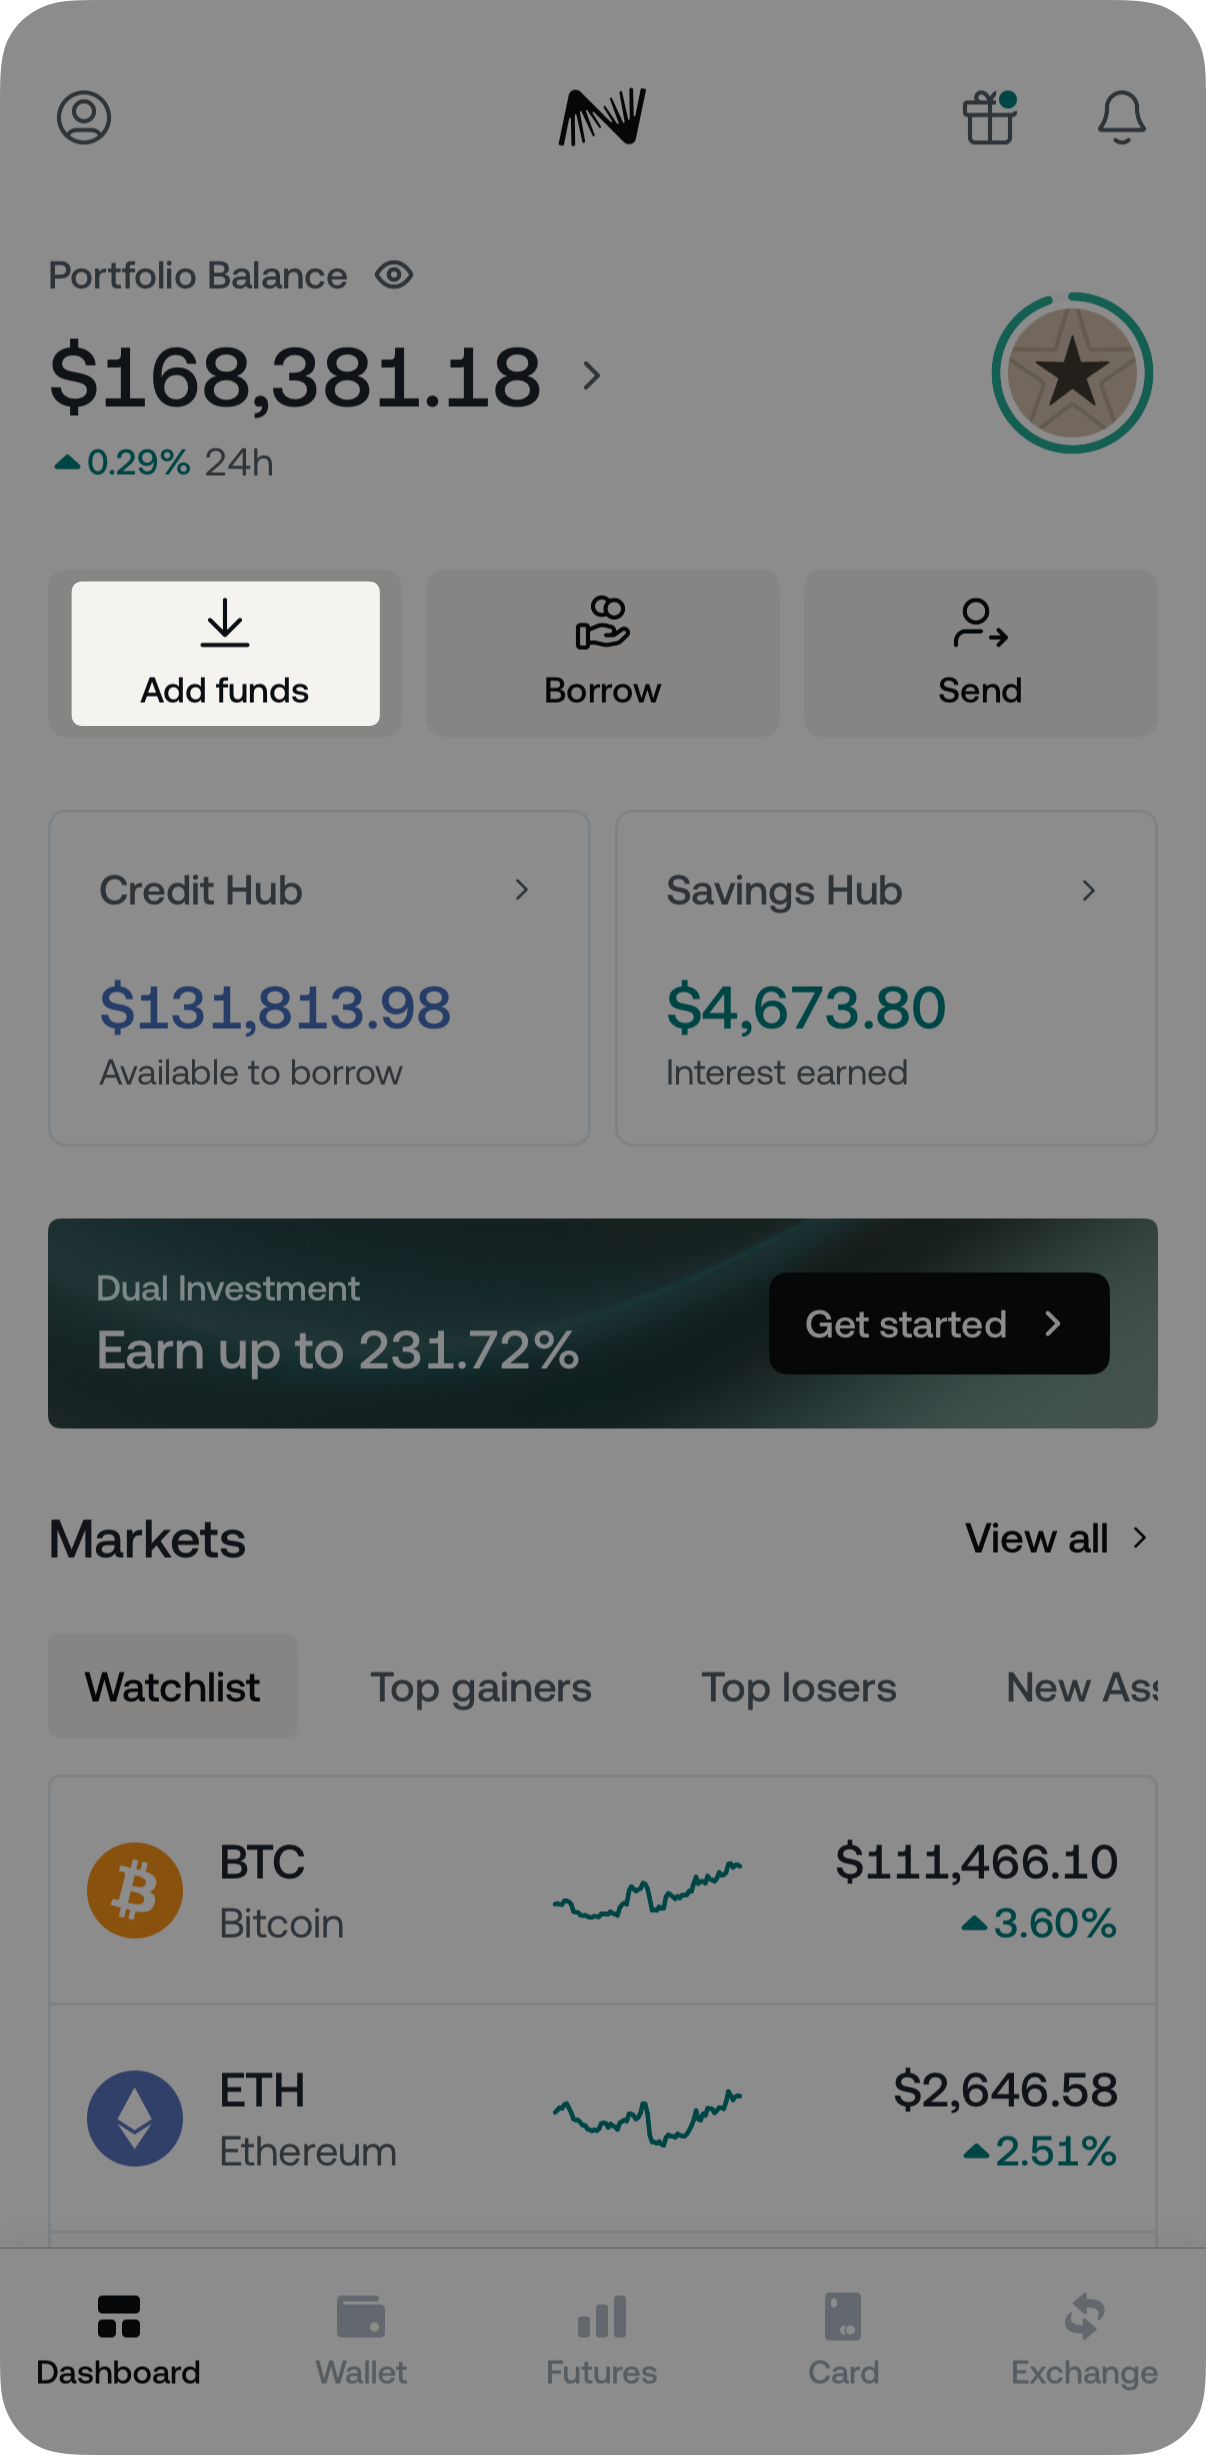Screen dimensions: 1206x2455
Task: Click the Bitcoin coin icon
Action: click(x=135, y=1890)
